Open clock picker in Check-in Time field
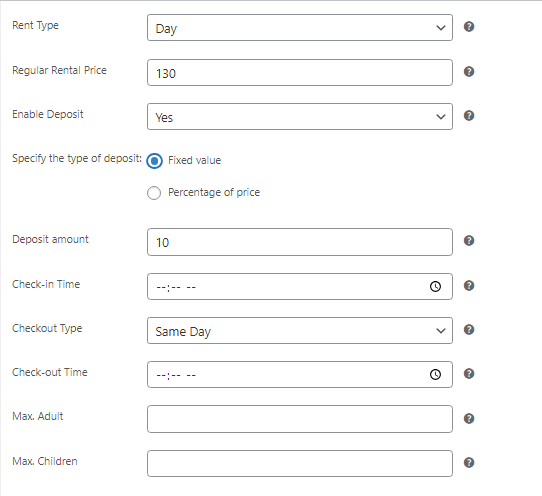This screenshot has width=542, height=496. [435, 286]
